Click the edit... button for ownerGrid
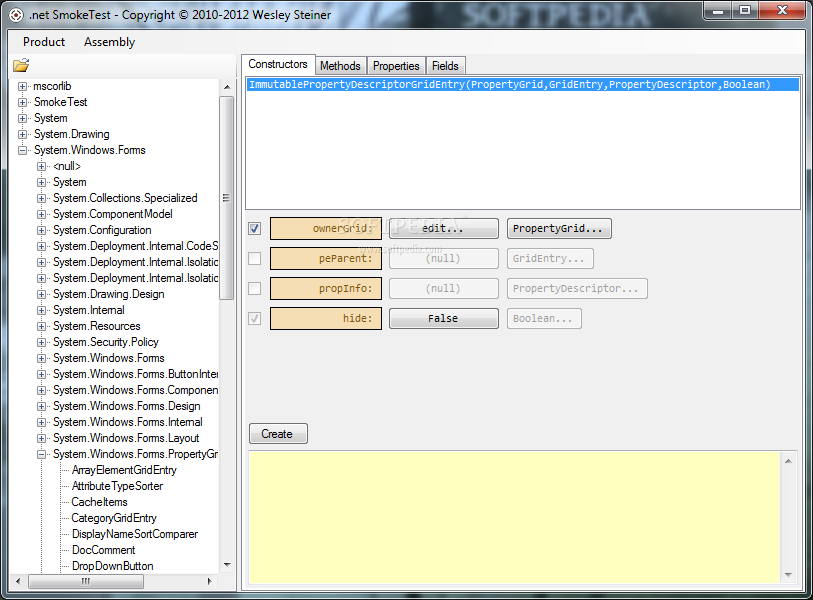Image resolution: width=813 pixels, height=600 pixels. click(444, 228)
